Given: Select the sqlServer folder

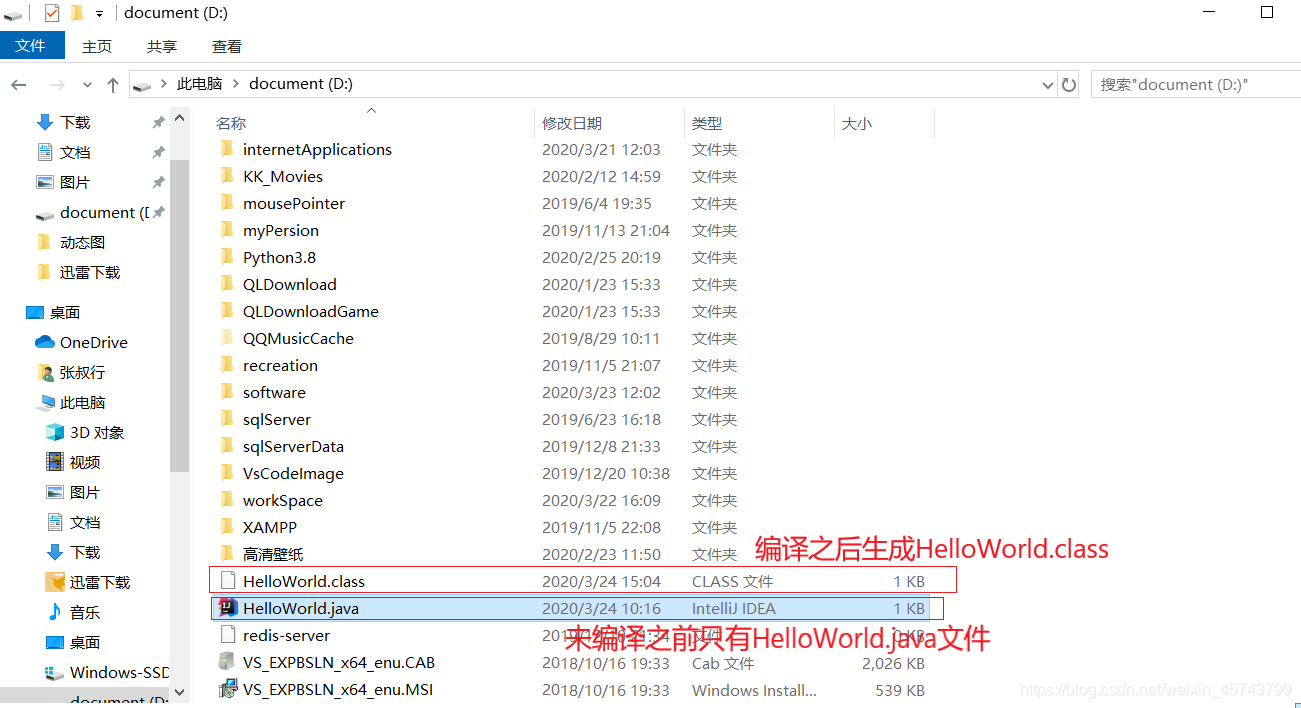Looking at the screenshot, I should click(277, 420).
